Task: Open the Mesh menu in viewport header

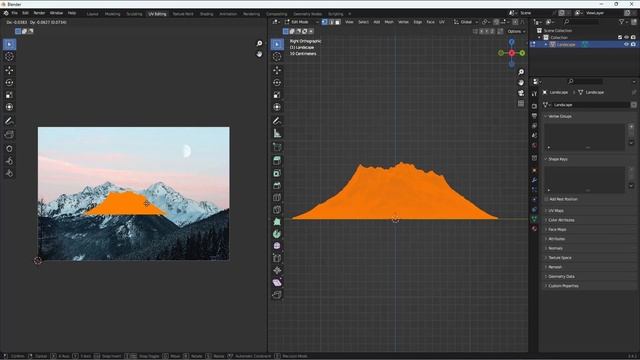Action: pyautogui.click(x=389, y=22)
